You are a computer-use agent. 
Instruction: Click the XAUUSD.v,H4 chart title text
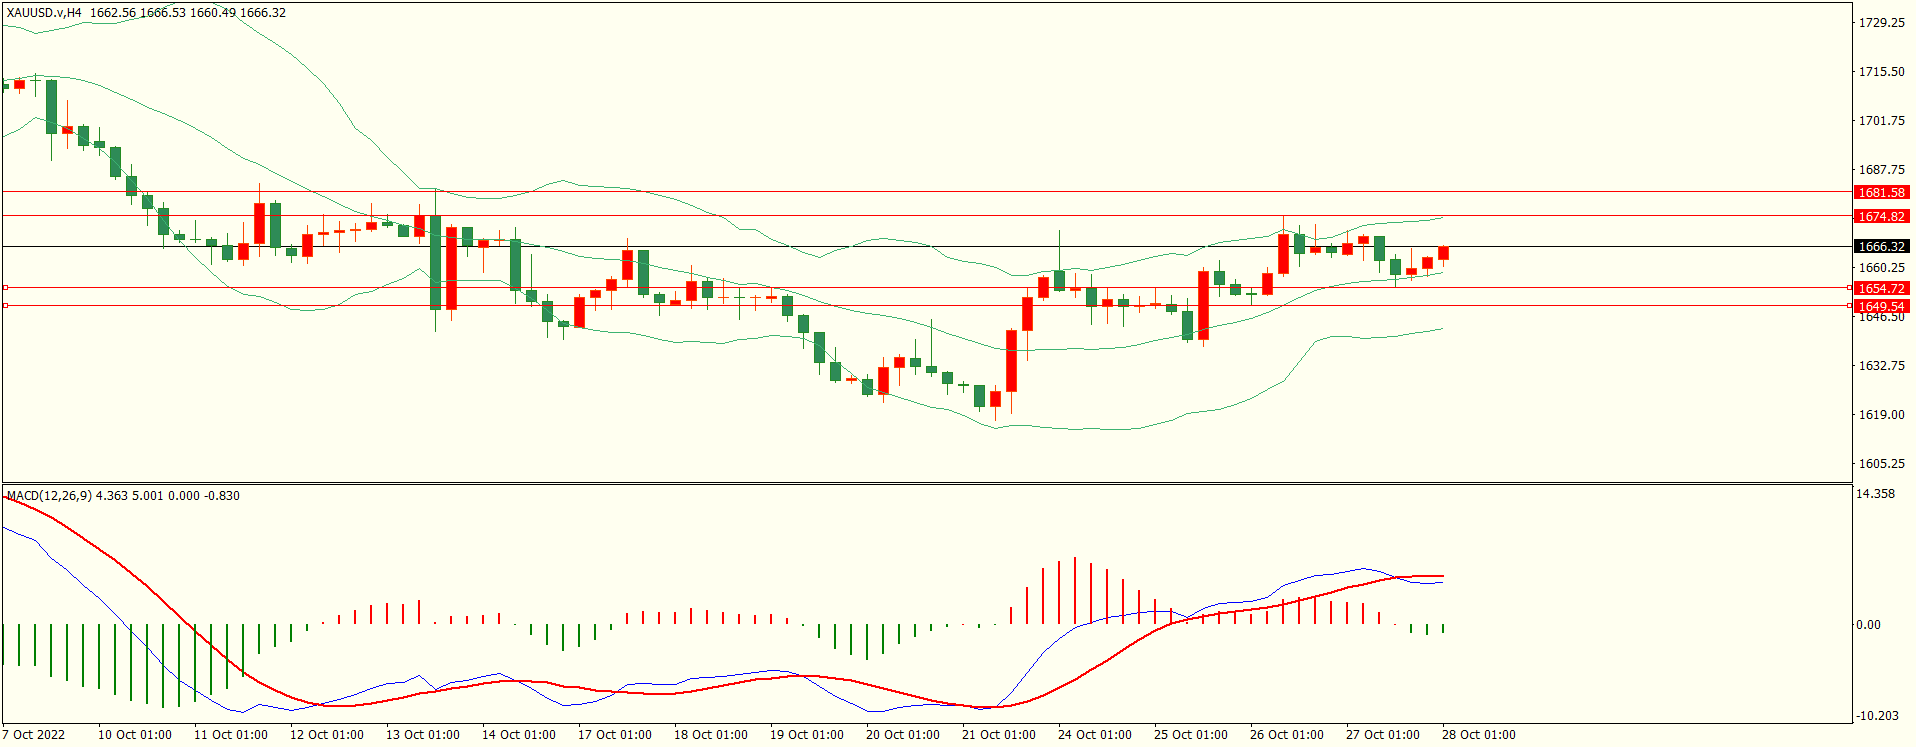44,13
